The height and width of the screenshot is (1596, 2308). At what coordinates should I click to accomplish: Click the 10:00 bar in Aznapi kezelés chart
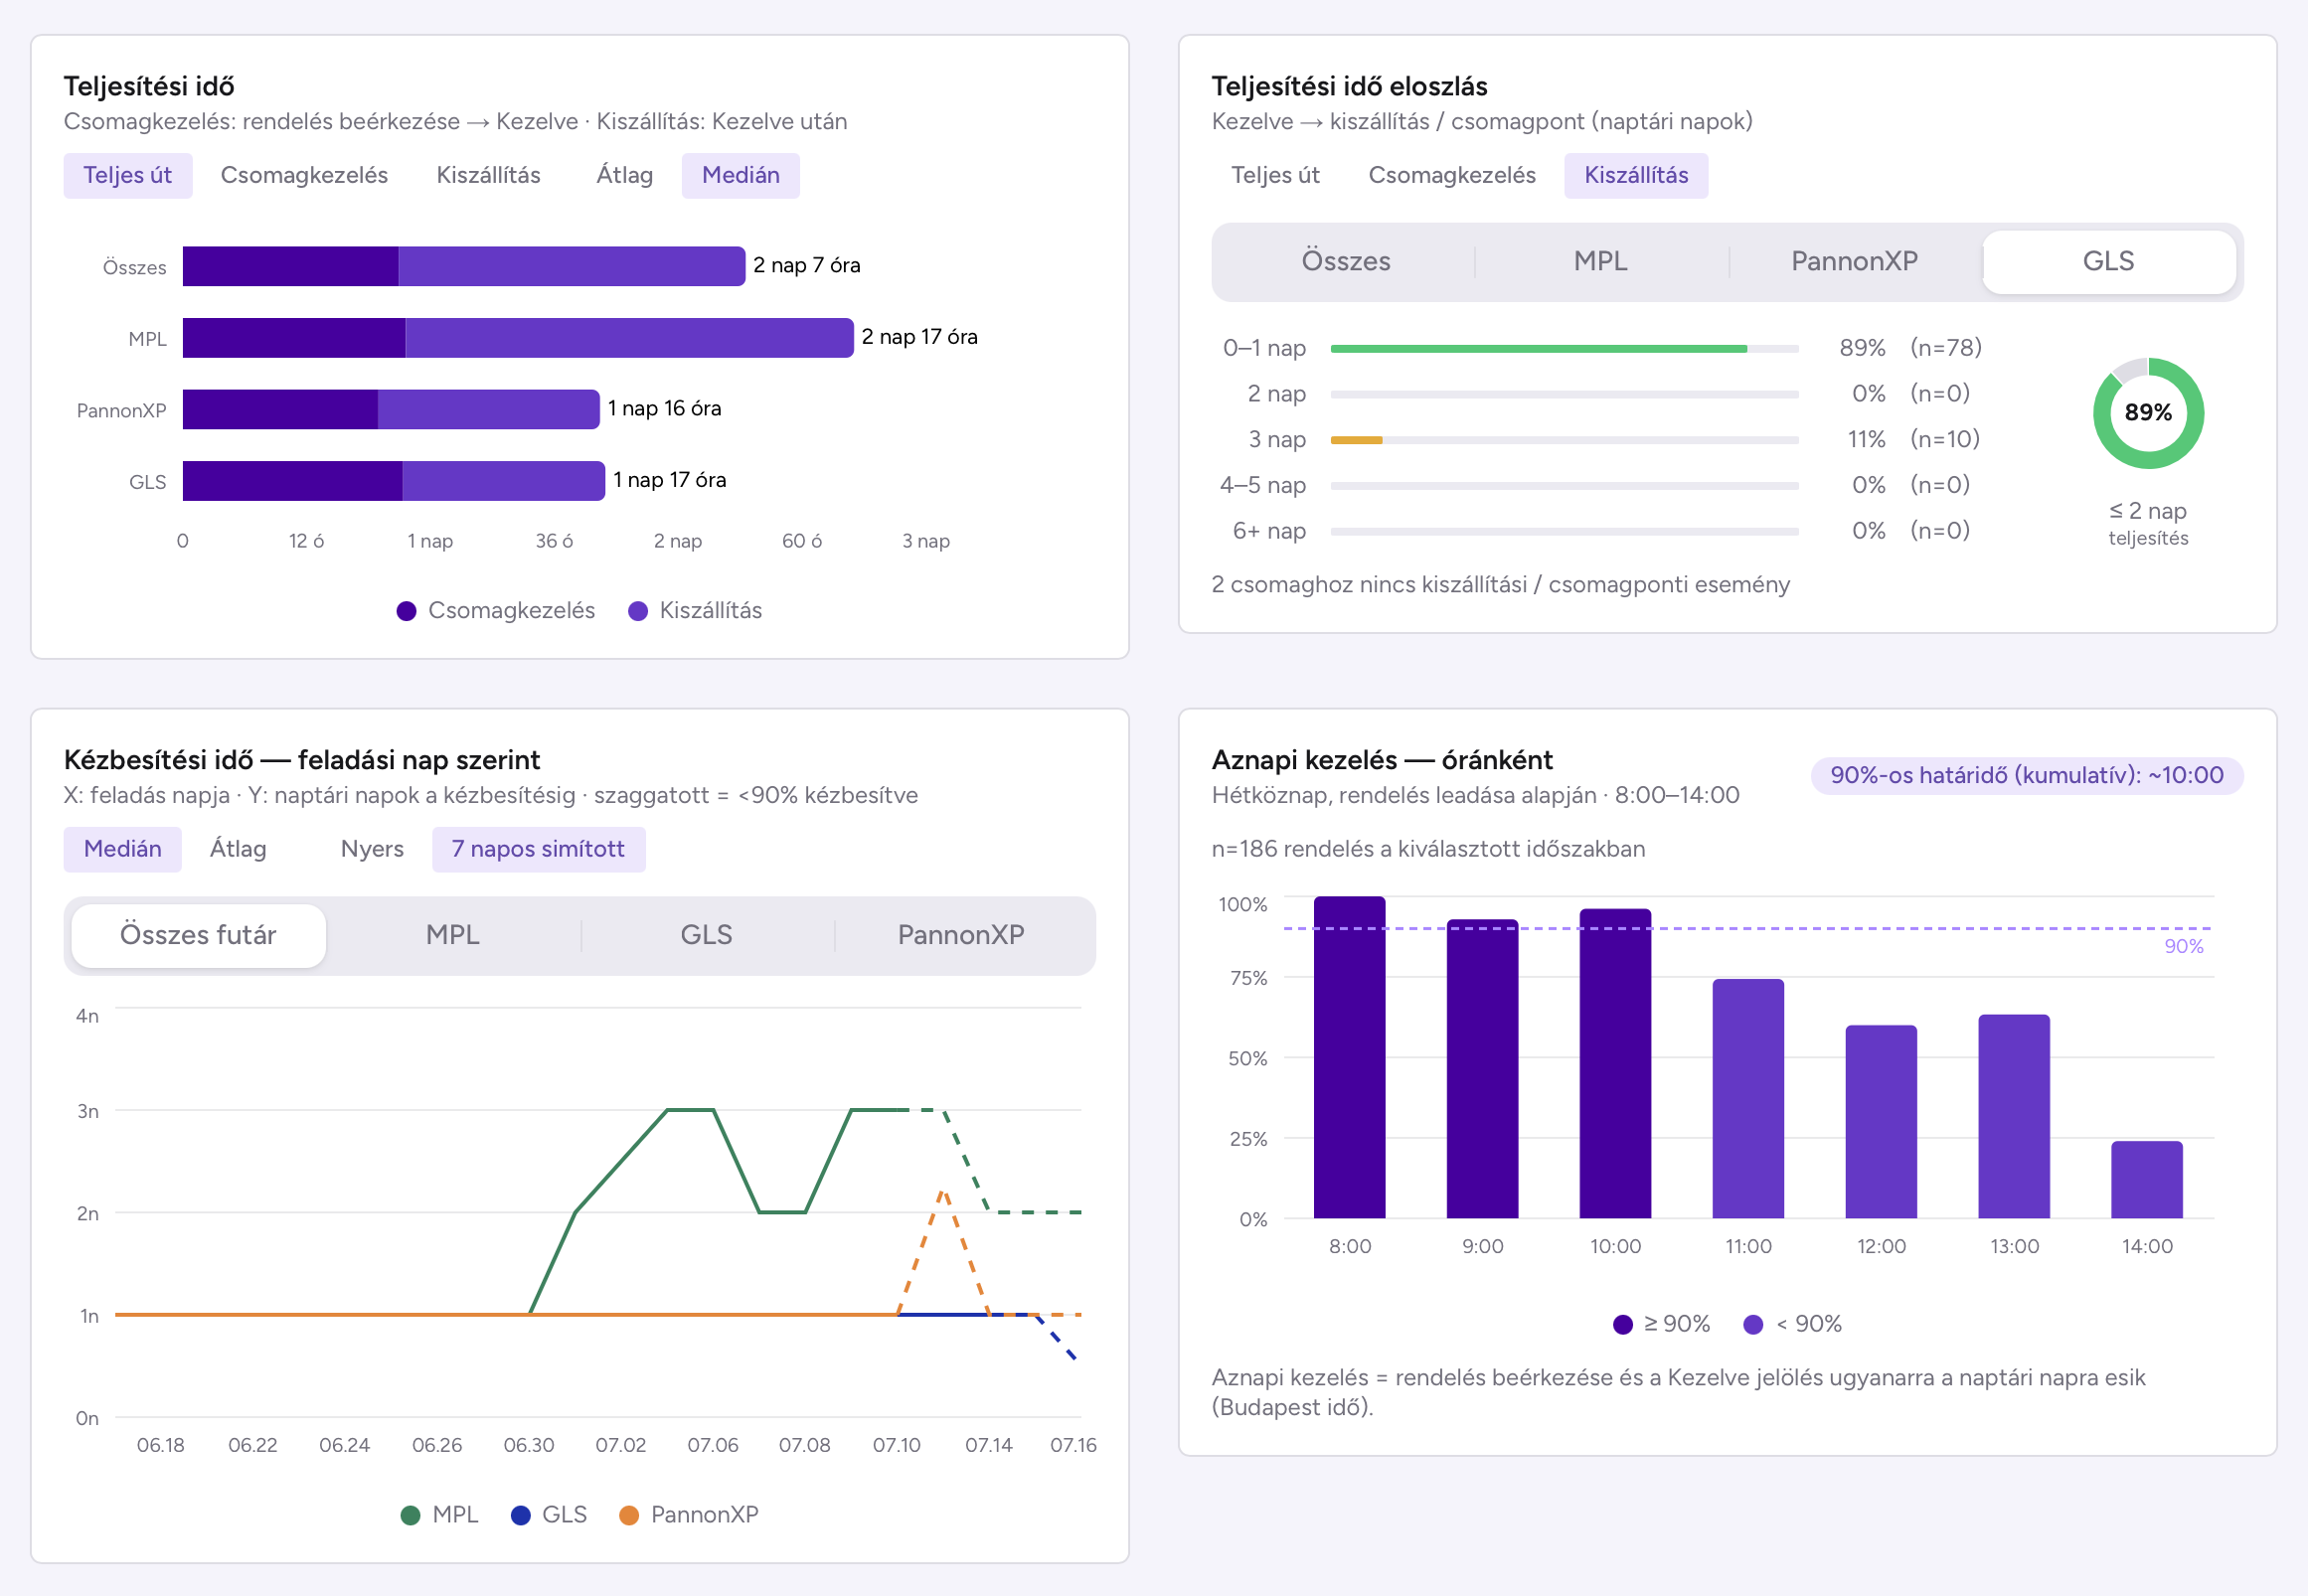1615,1064
